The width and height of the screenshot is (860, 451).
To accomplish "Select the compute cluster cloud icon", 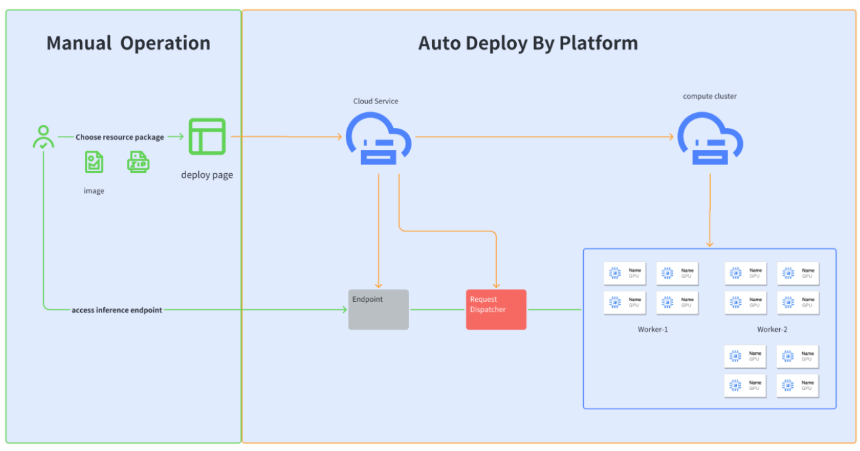I will point(710,138).
